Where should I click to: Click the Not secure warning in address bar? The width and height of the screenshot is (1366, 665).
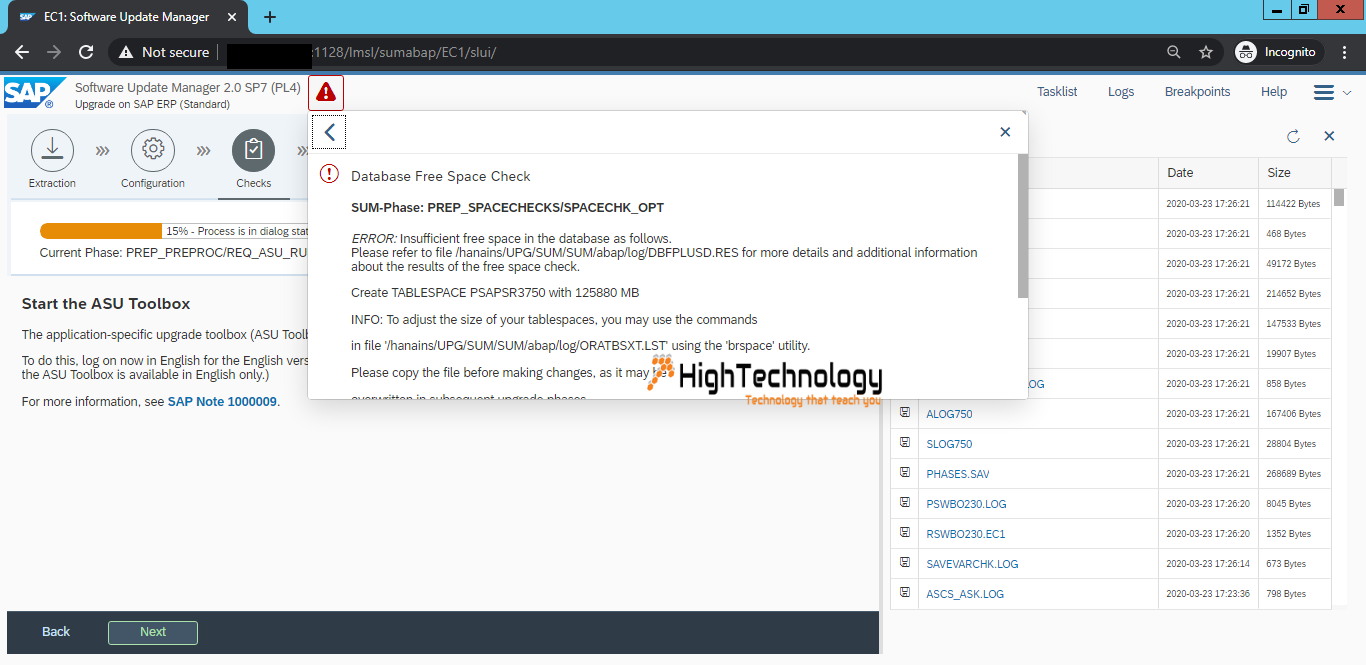(164, 52)
